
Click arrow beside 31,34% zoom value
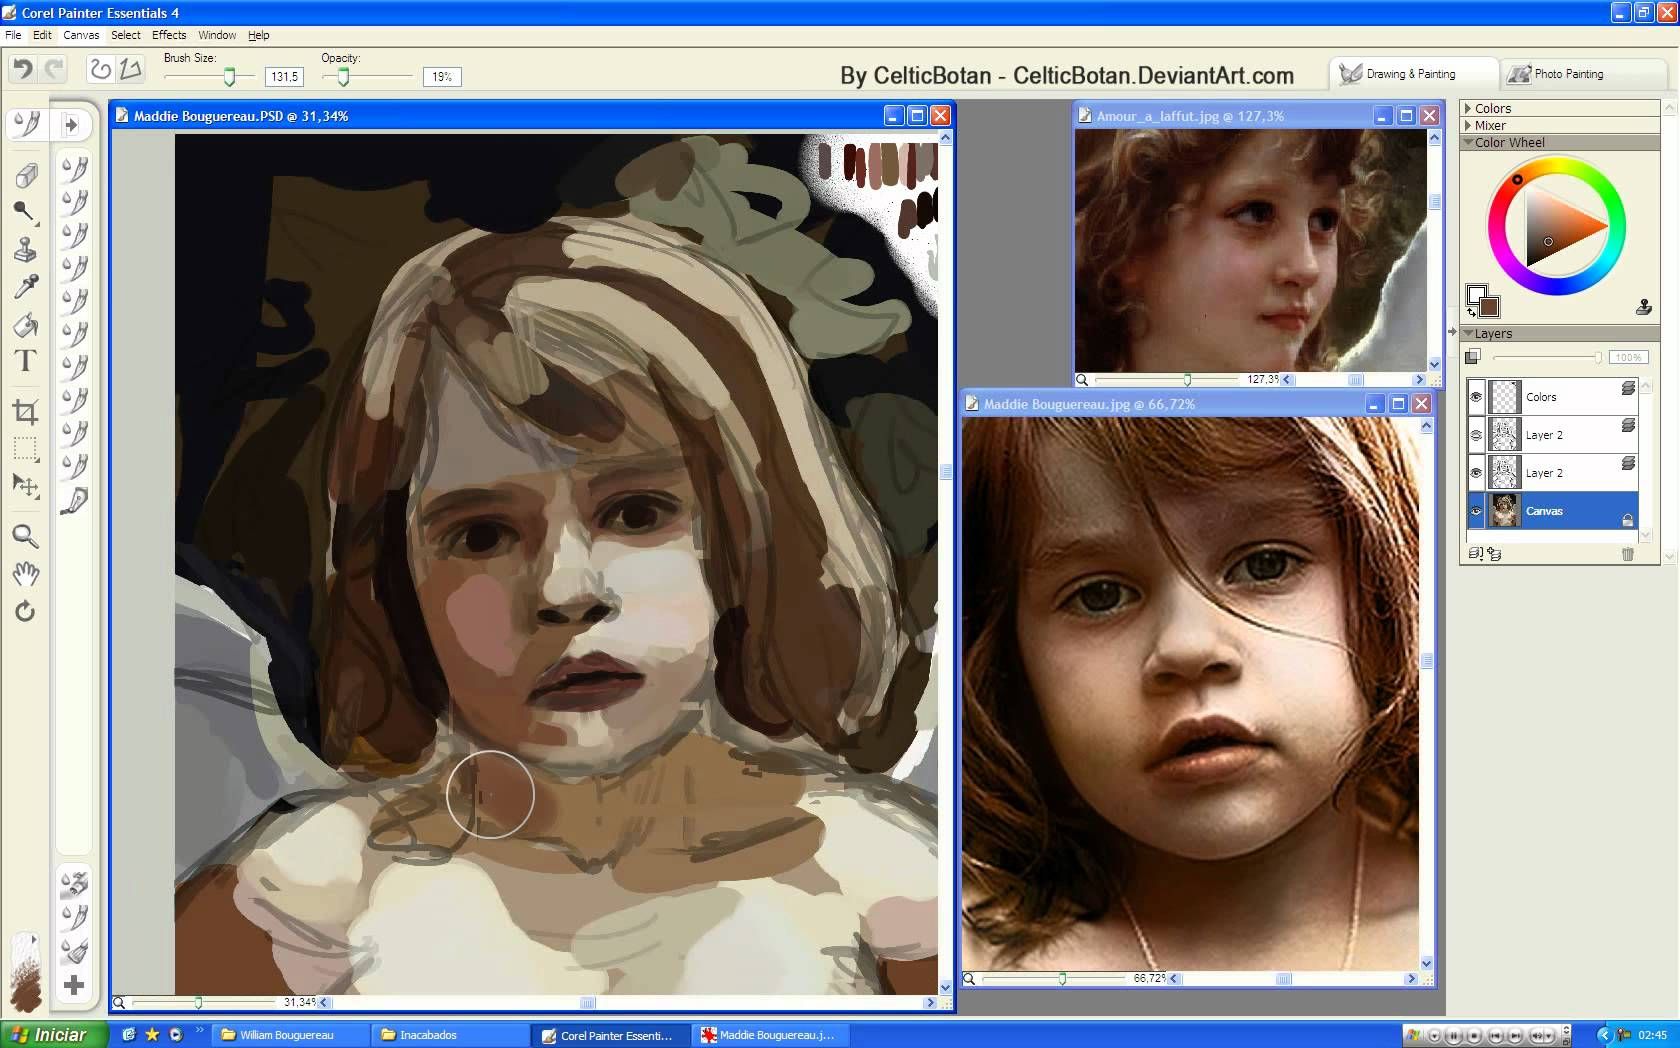point(324,1002)
